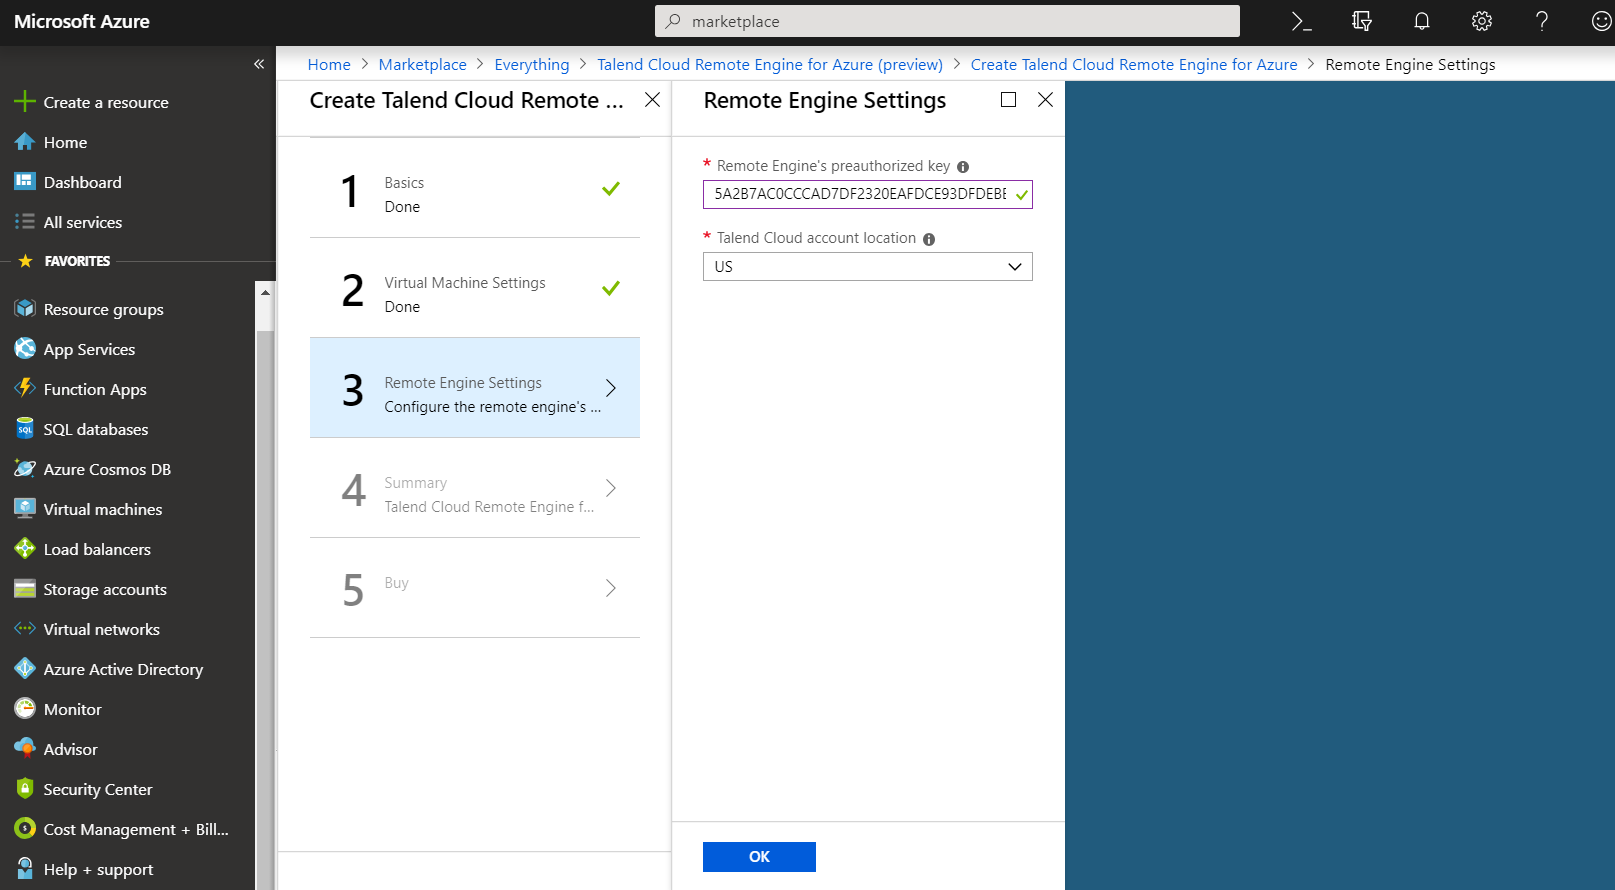Click the Virtual networks icon

pyautogui.click(x=25, y=629)
